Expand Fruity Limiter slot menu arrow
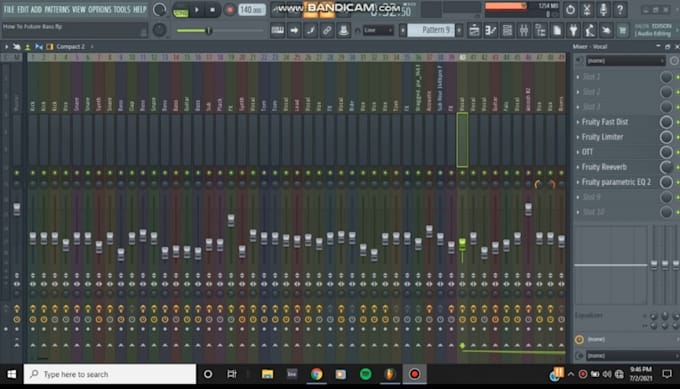This screenshot has height=389, width=680. click(x=578, y=137)
